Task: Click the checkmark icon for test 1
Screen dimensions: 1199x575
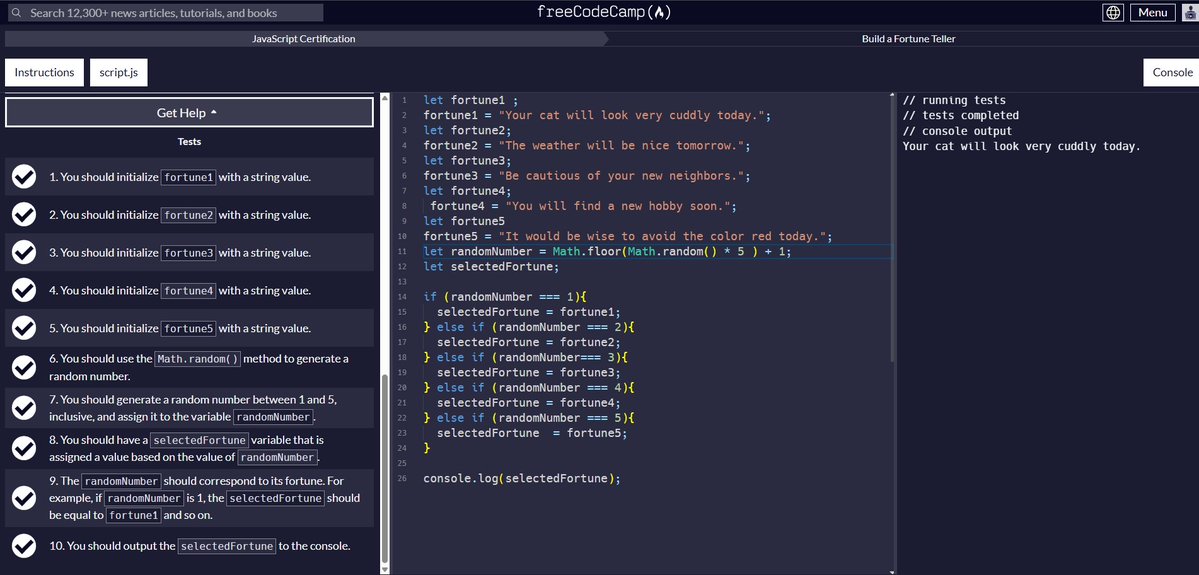Action: [24, 177]
